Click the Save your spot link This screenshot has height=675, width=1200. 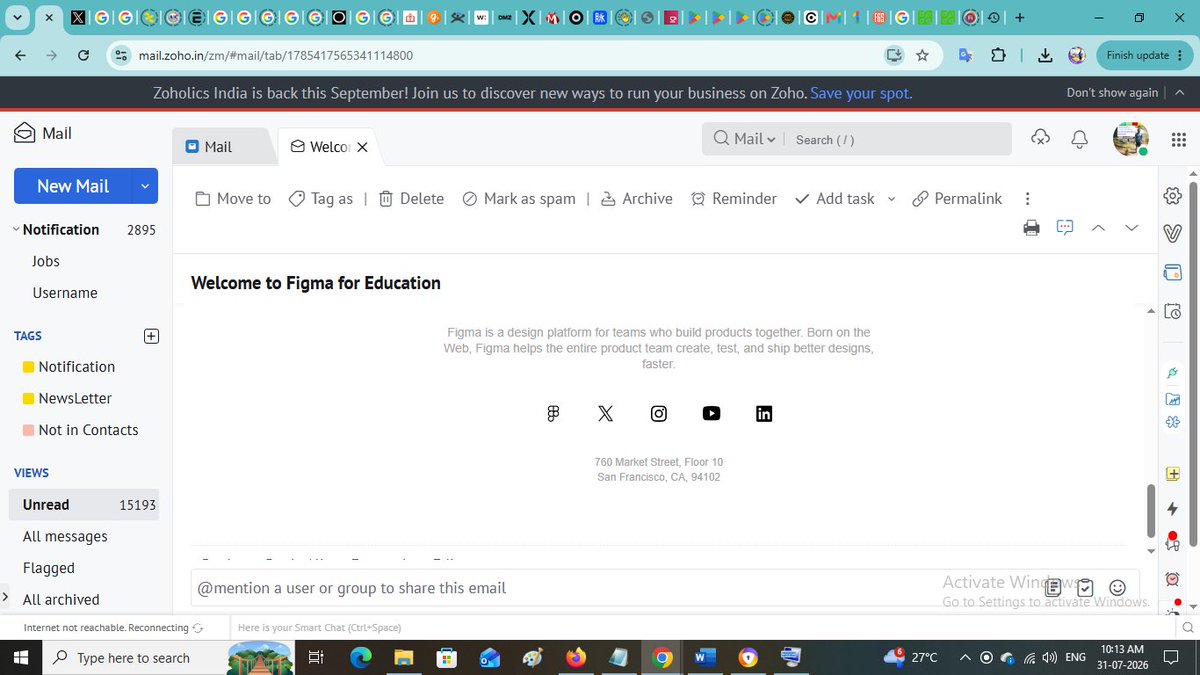click(x=861, y=93)
